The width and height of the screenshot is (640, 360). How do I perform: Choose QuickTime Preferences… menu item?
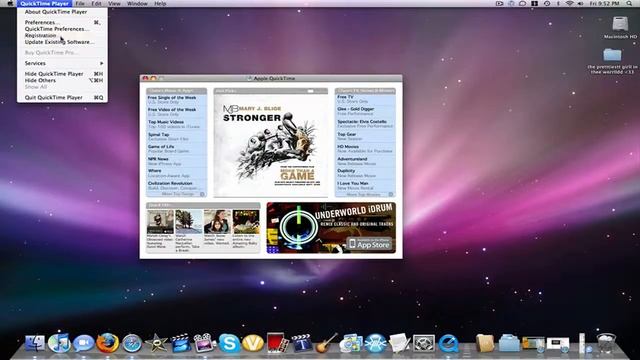point(62,29)
